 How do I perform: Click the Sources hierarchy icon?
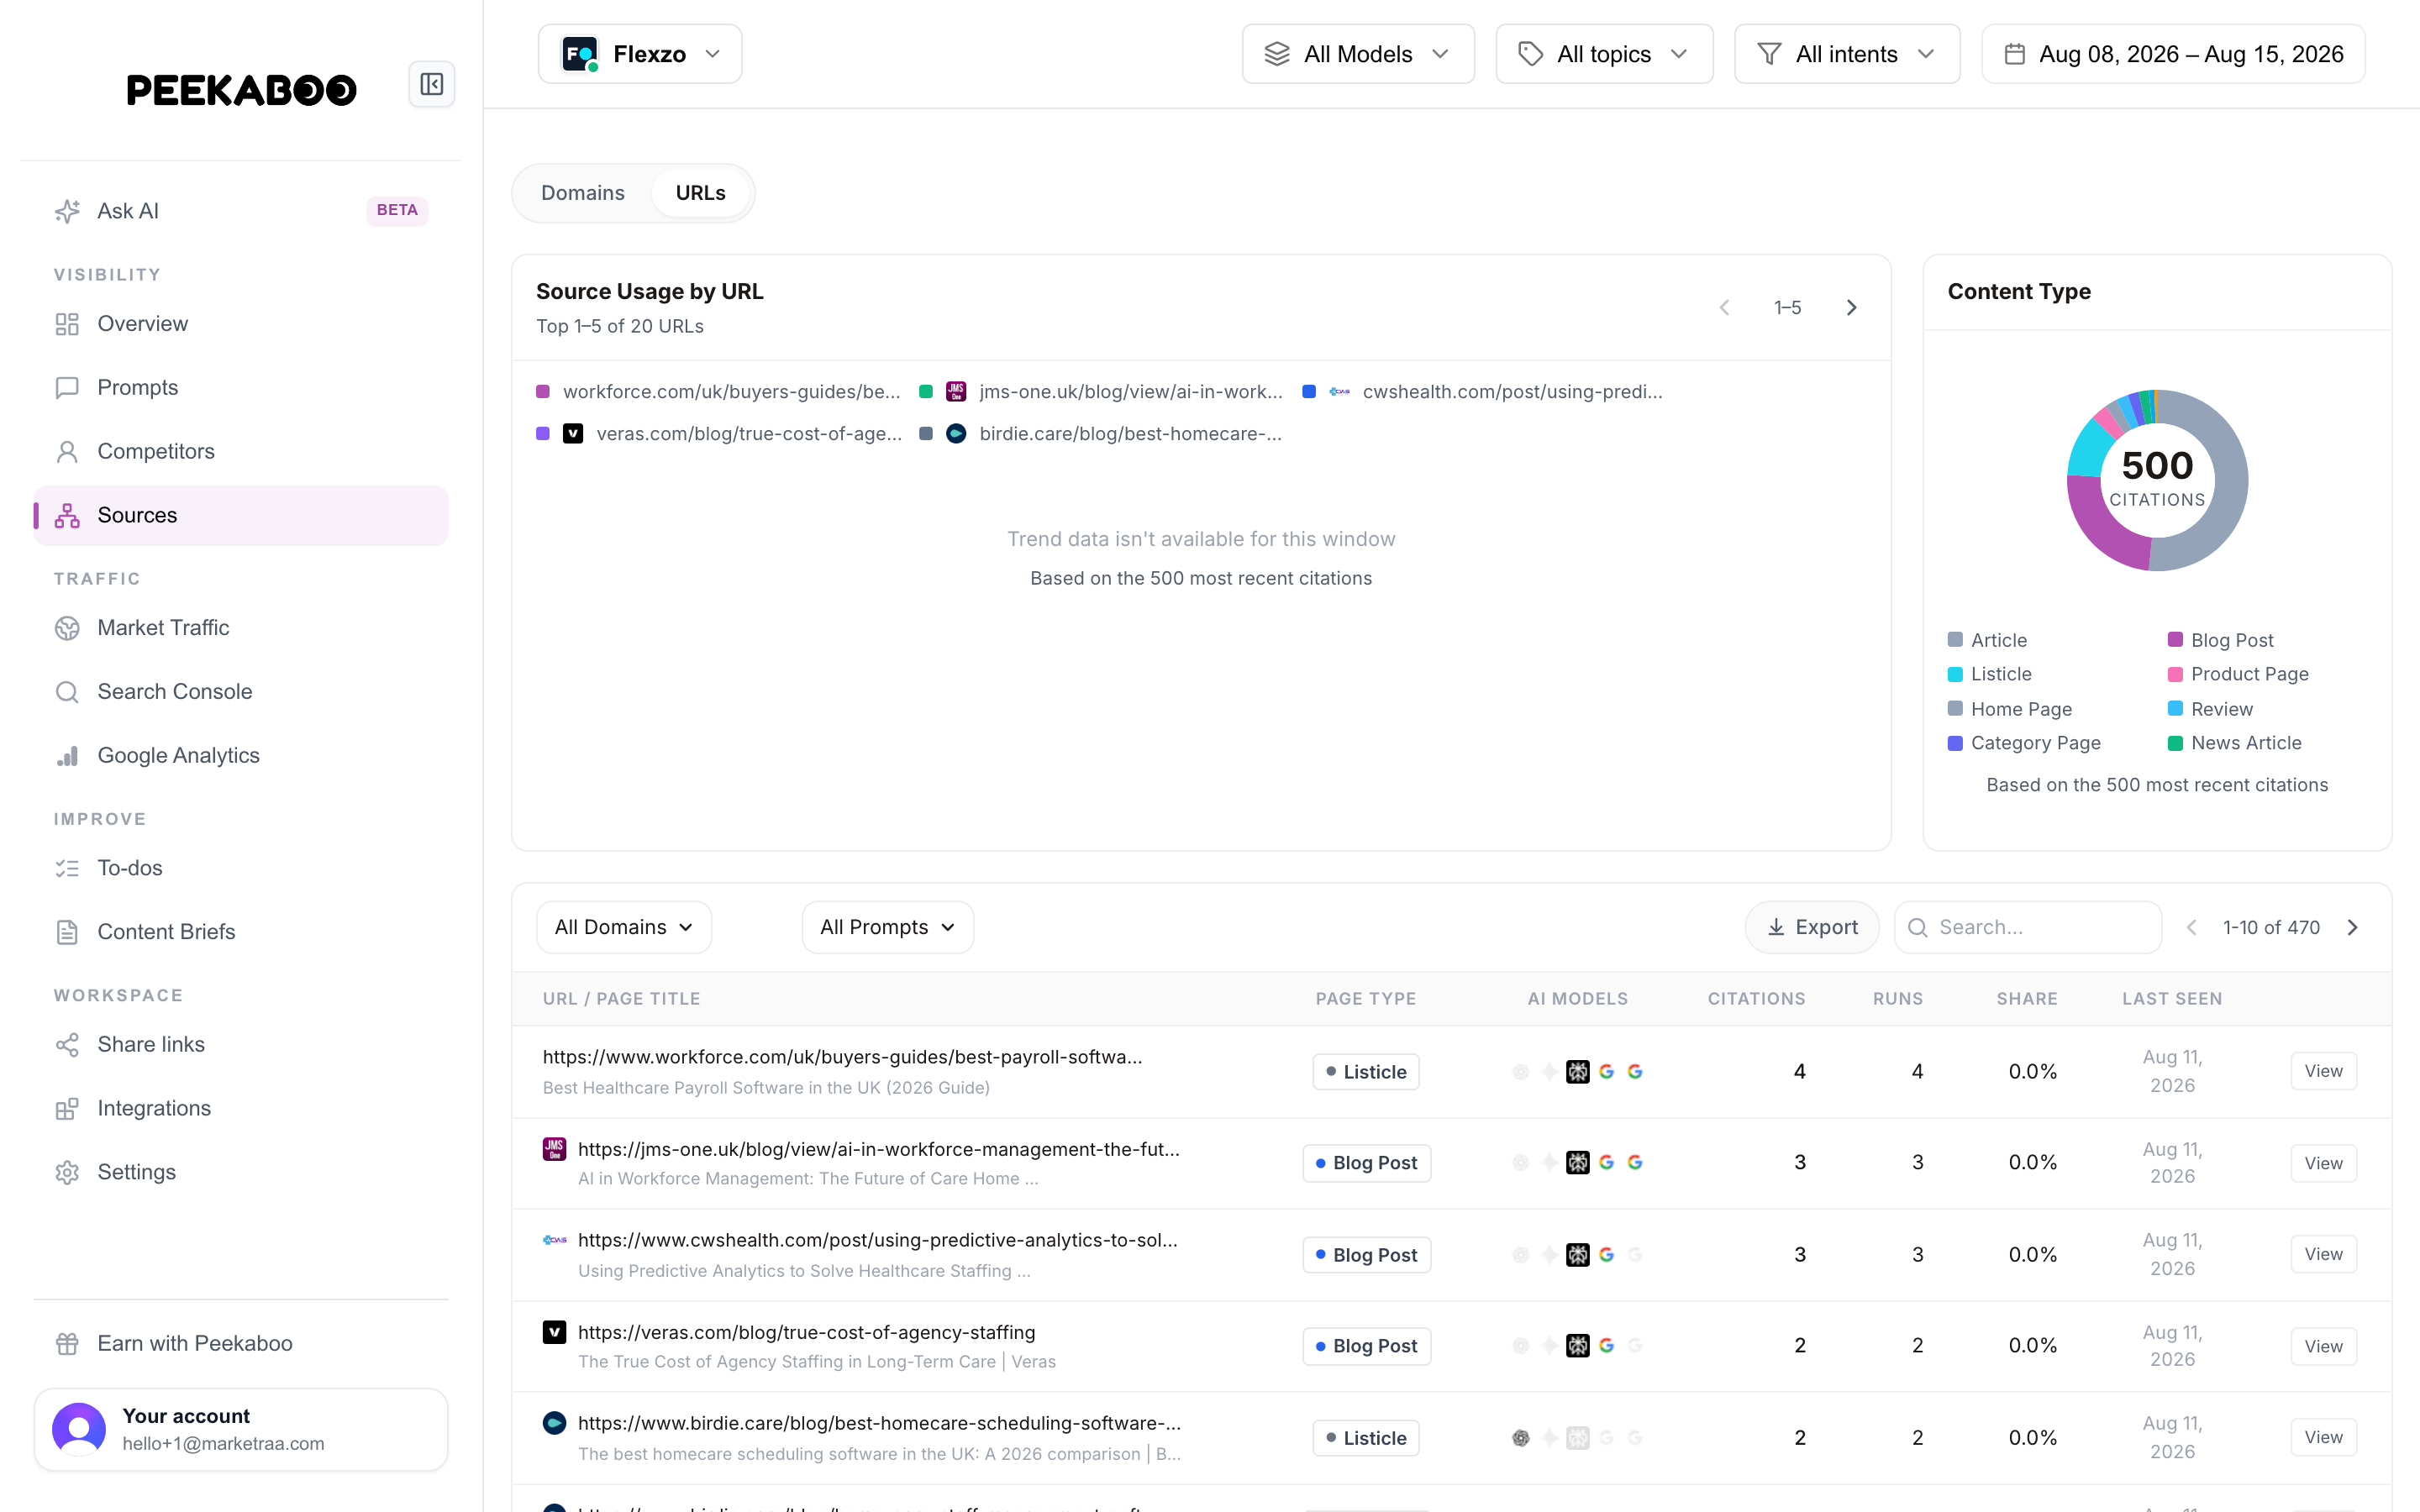pyautogui.click(x=67, y=516)
